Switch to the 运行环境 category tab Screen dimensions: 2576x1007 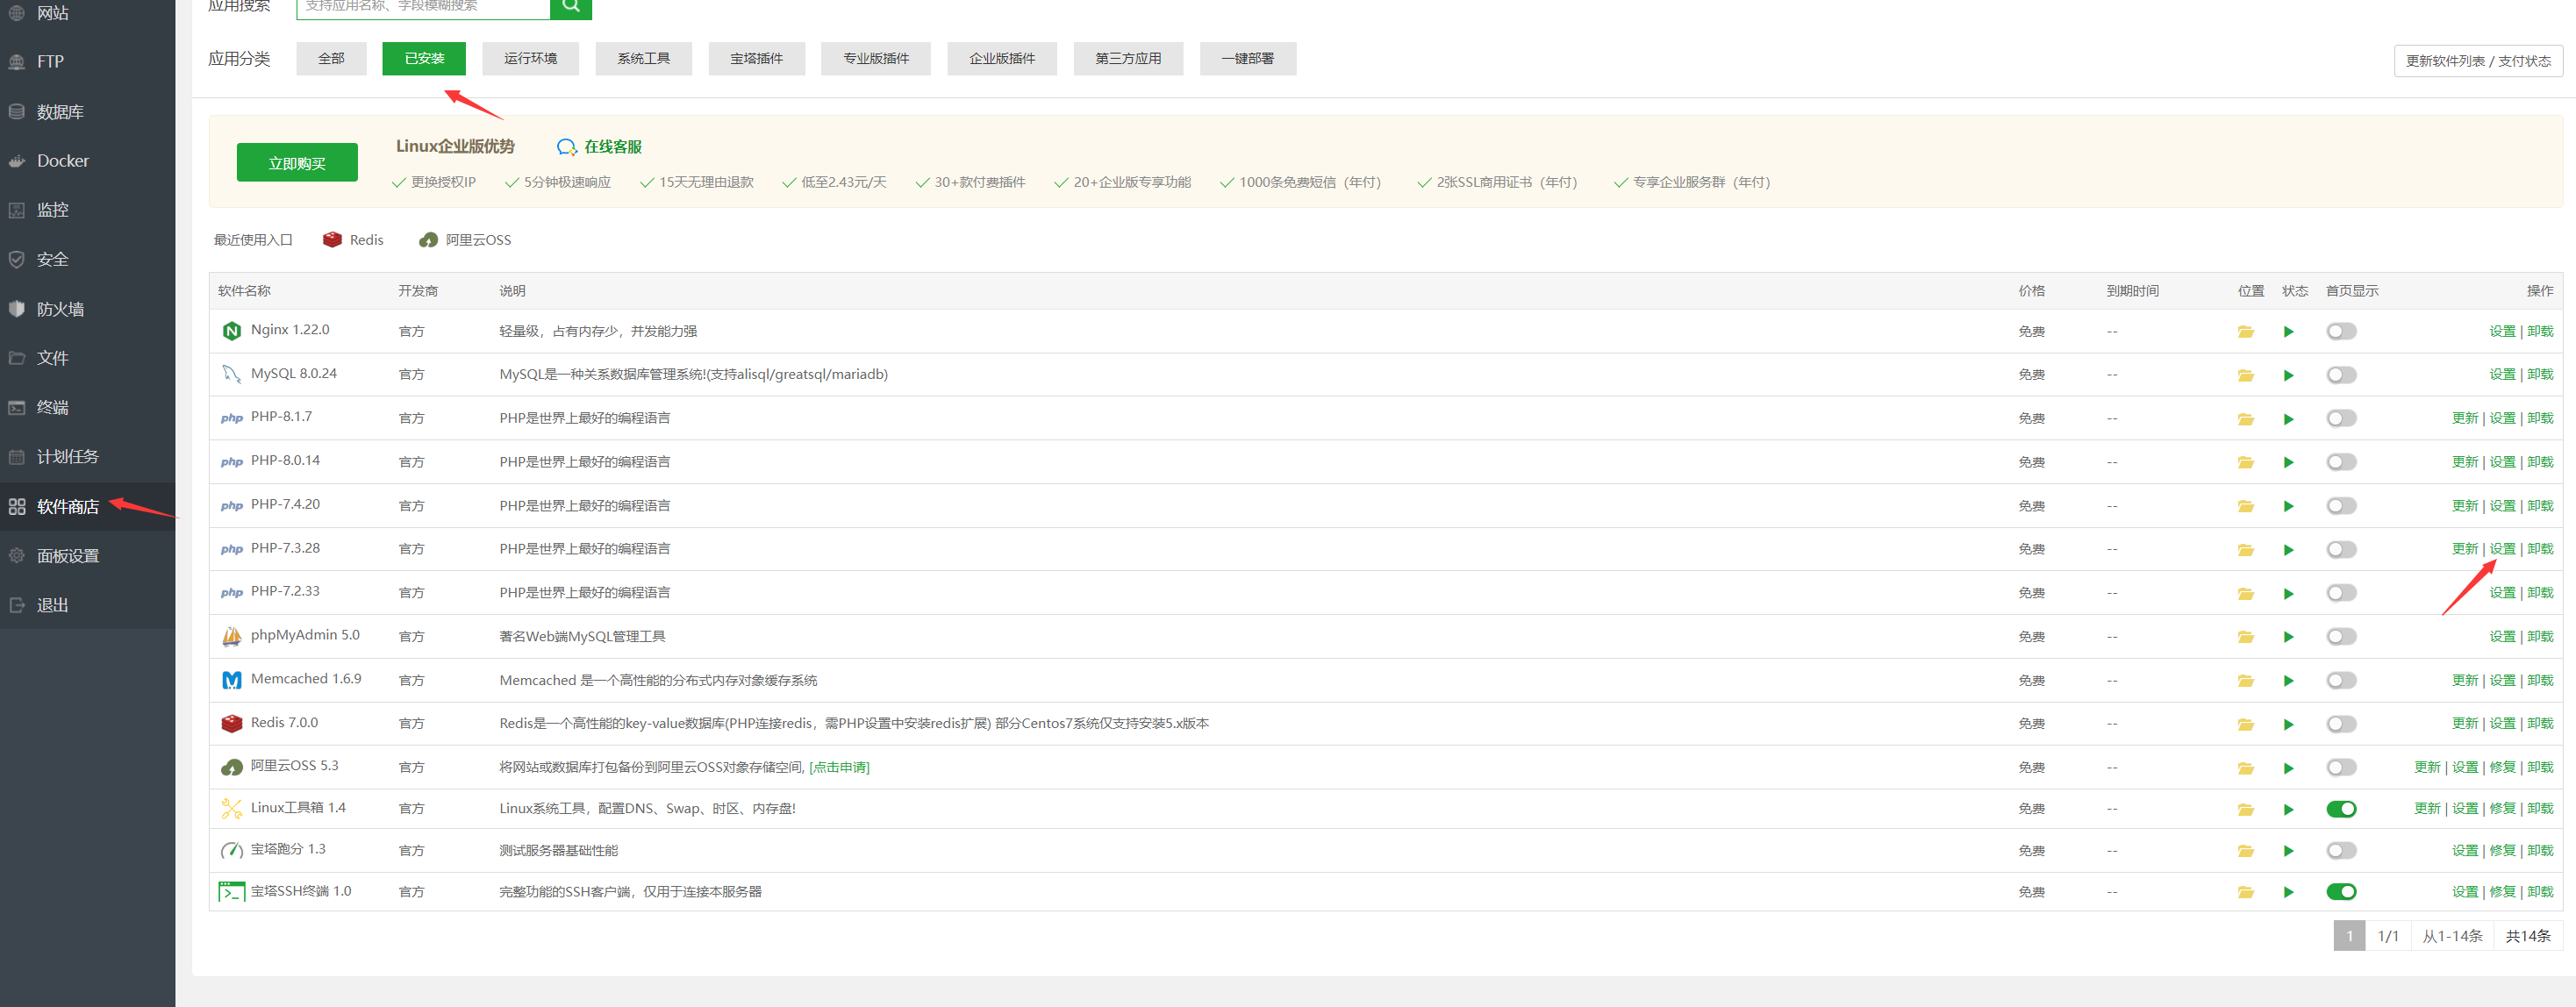[530, 59]
